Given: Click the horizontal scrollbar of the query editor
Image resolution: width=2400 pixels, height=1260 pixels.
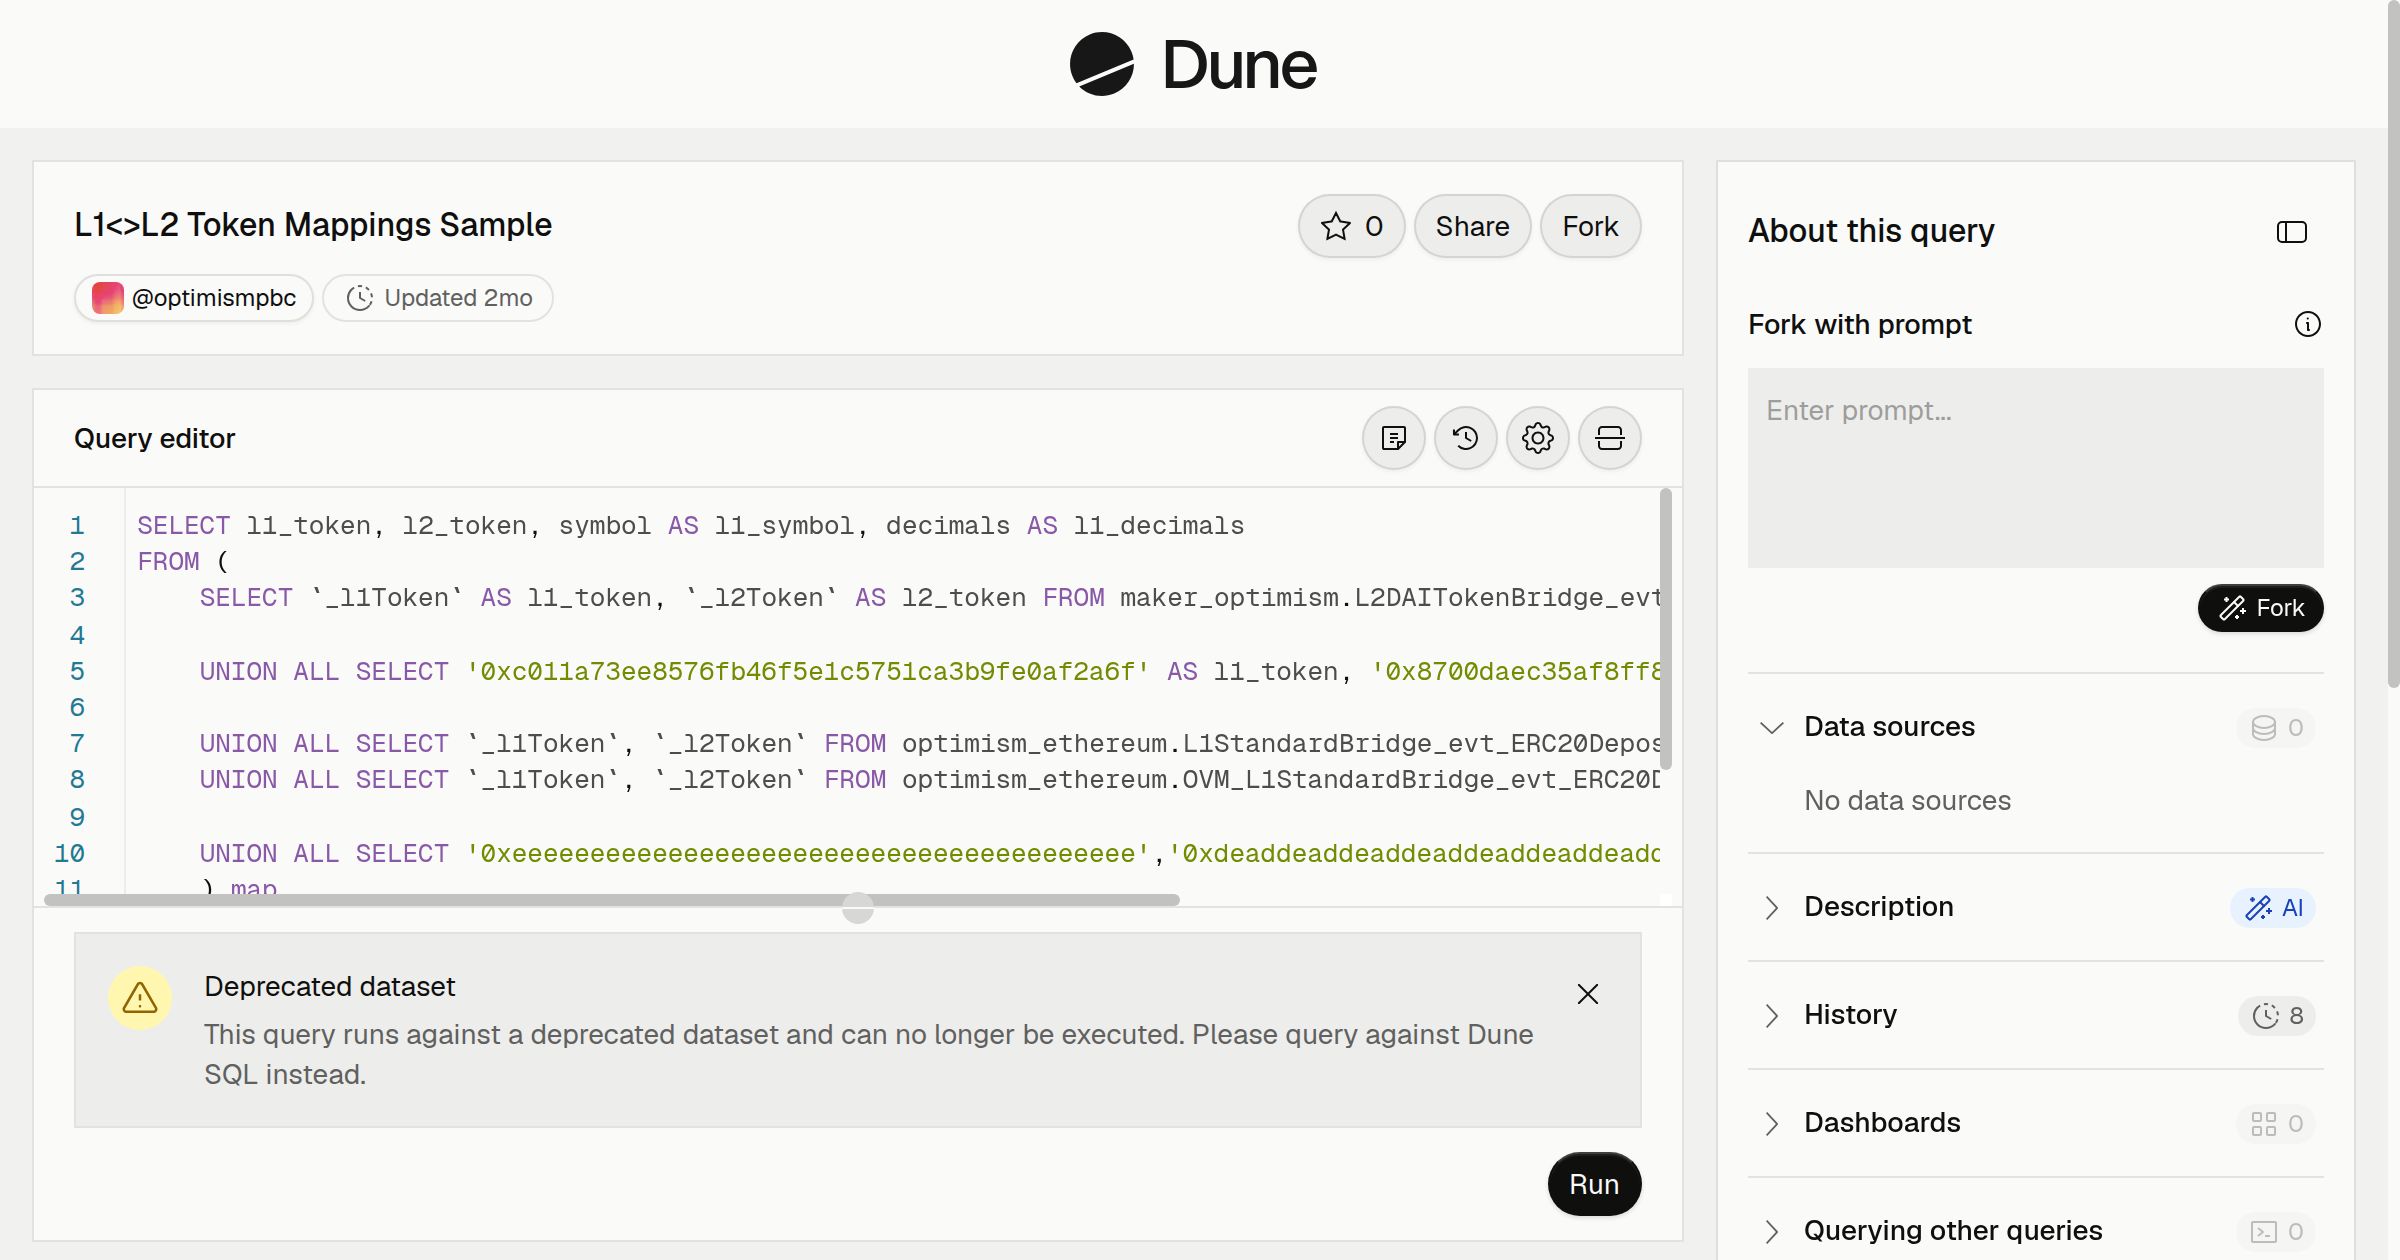Looking at the screenshot, I should click(612, 900).
